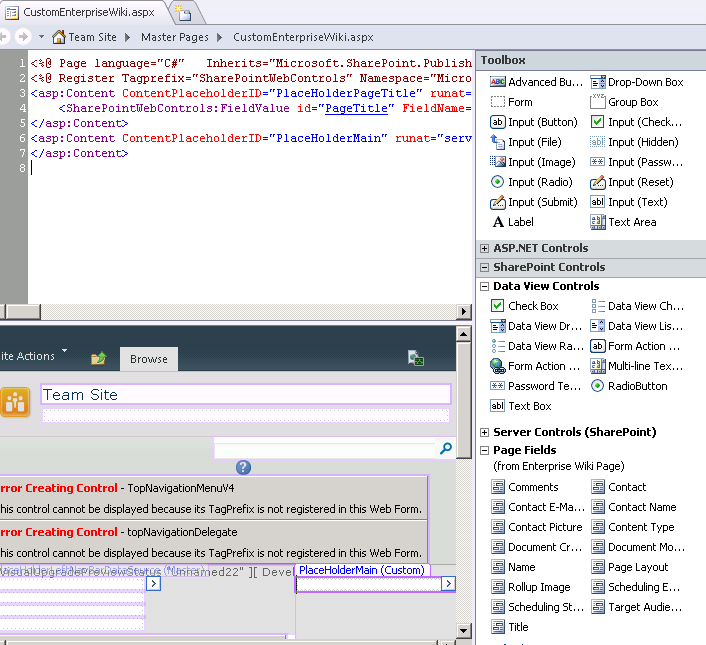Image resolution: width=706 pixels, height=645 pixels.
Task: Select the Browse ribbon tab
Action: click(149, 359)
